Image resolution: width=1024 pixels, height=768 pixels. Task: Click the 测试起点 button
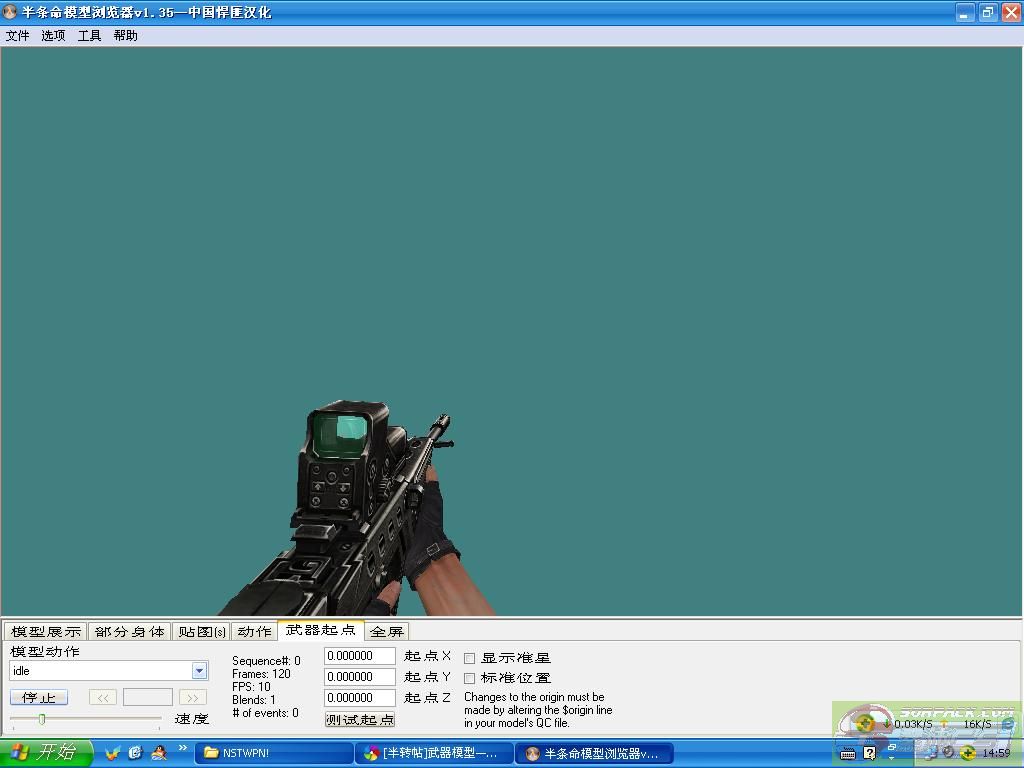pyautogui.click(x=360, y=719)
